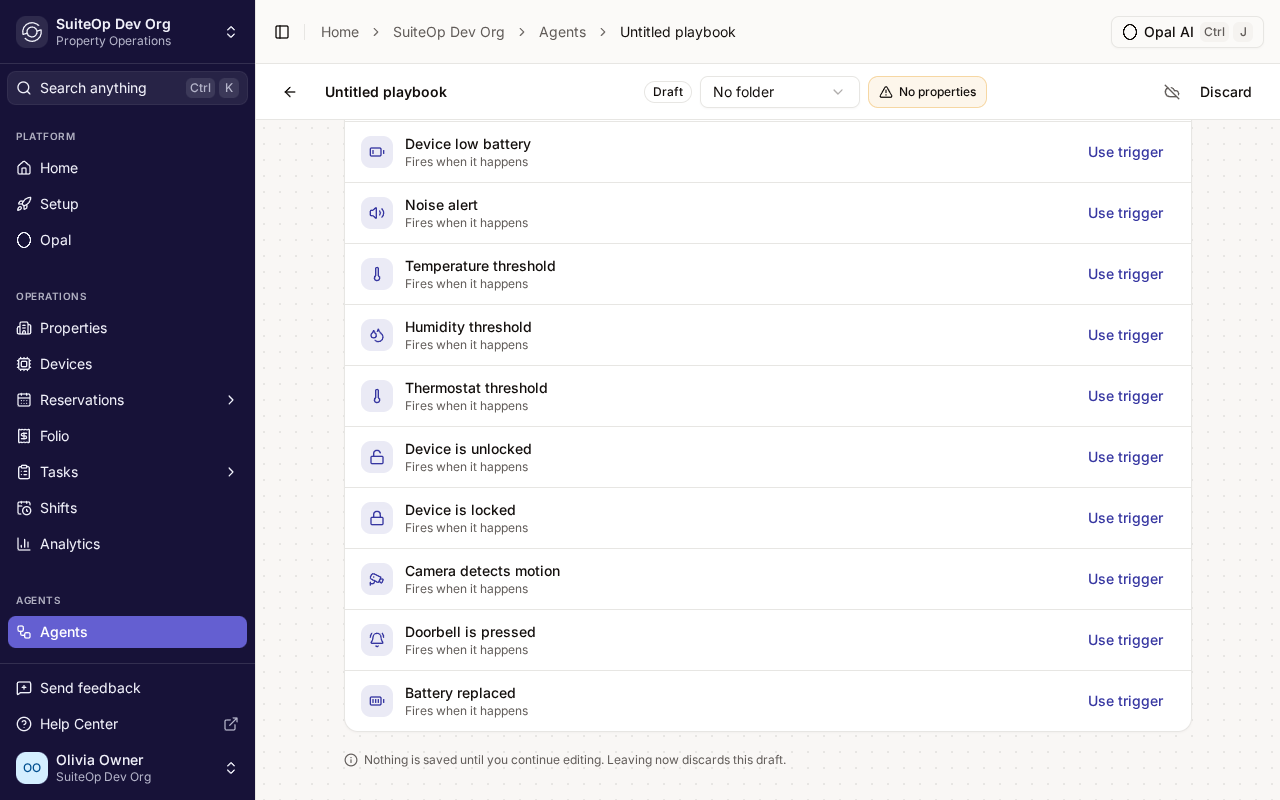Screen dimensions: 1280x800
Task: Click the No properties warning badge
Action: [x=927, y=92]
